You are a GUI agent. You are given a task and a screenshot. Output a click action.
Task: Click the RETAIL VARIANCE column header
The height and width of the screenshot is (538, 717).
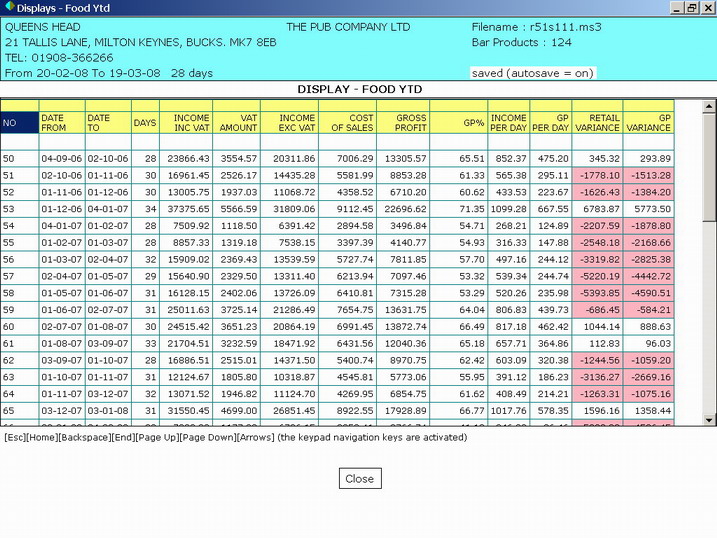597,123
